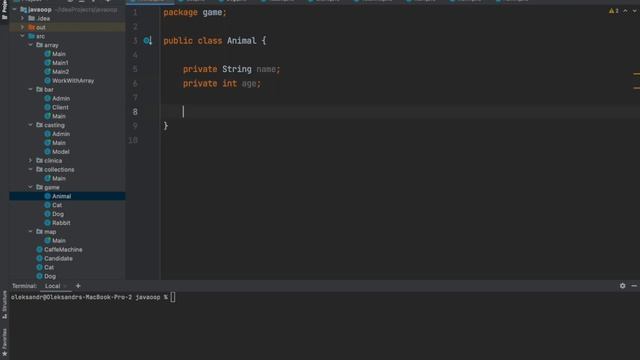Click Candidate class icon in tree
This screenshot has width=640, height=360.
(39, 258)
